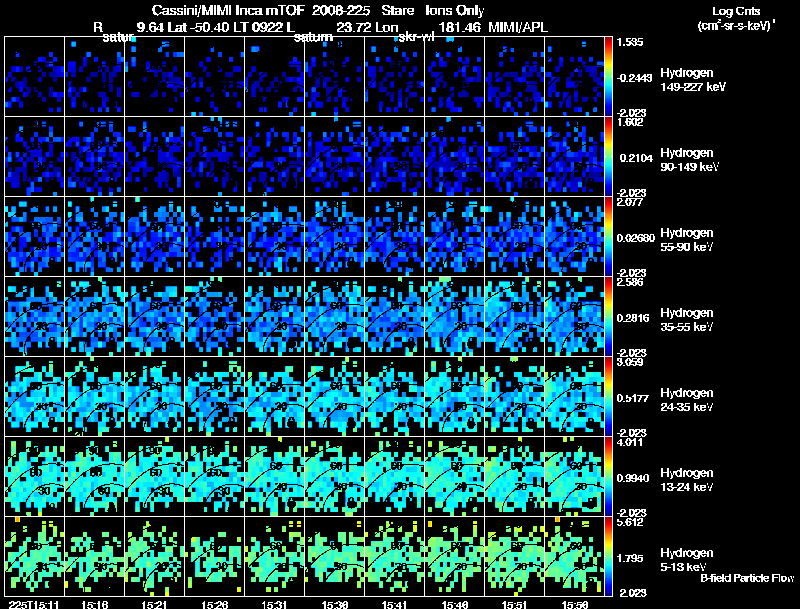
Task: Click the -0.2443 color scale midpoint
Action: click(x=634, y=78)
